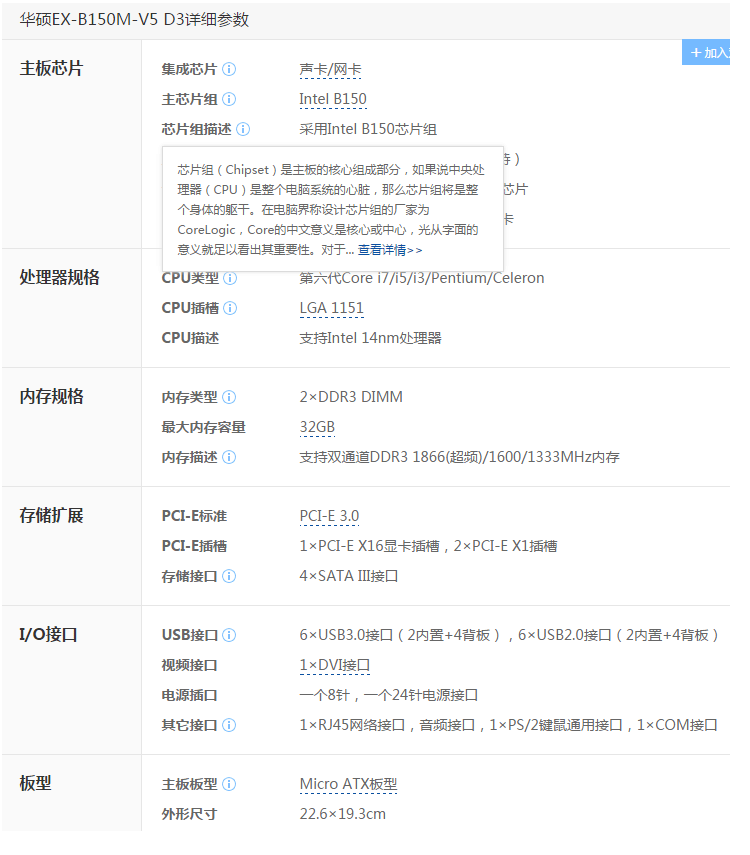Click info icon next to 其它接口
Viewport: 750px width, 855px height.
[x=230, y=725]
